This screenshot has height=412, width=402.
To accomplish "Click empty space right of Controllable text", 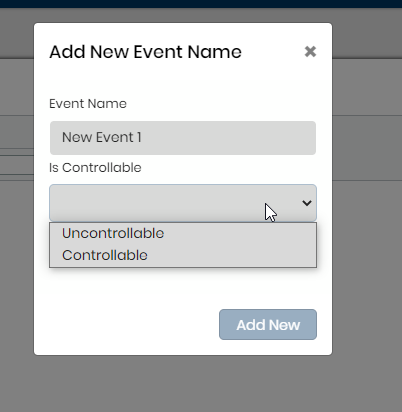I will 232,255.
